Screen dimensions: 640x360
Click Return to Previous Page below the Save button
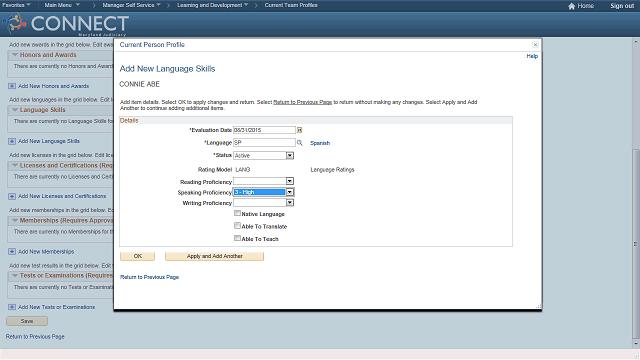[35, 337]
